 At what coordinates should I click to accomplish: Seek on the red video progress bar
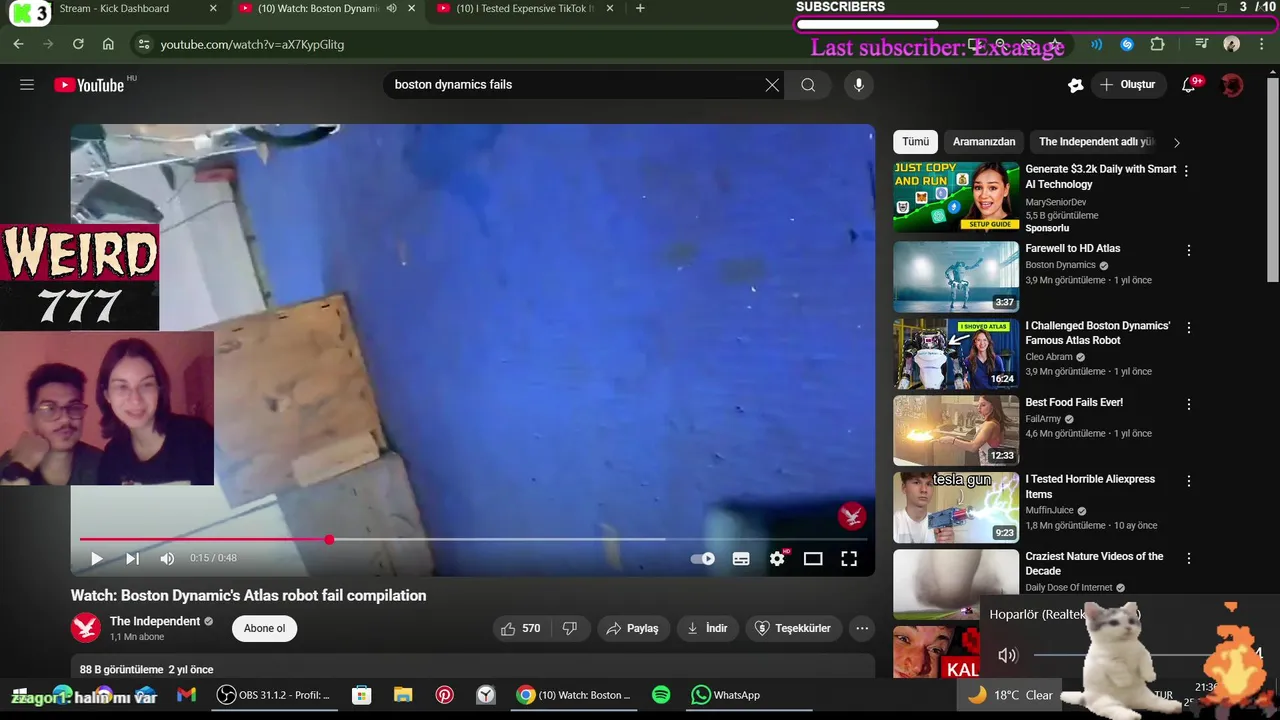472,539
